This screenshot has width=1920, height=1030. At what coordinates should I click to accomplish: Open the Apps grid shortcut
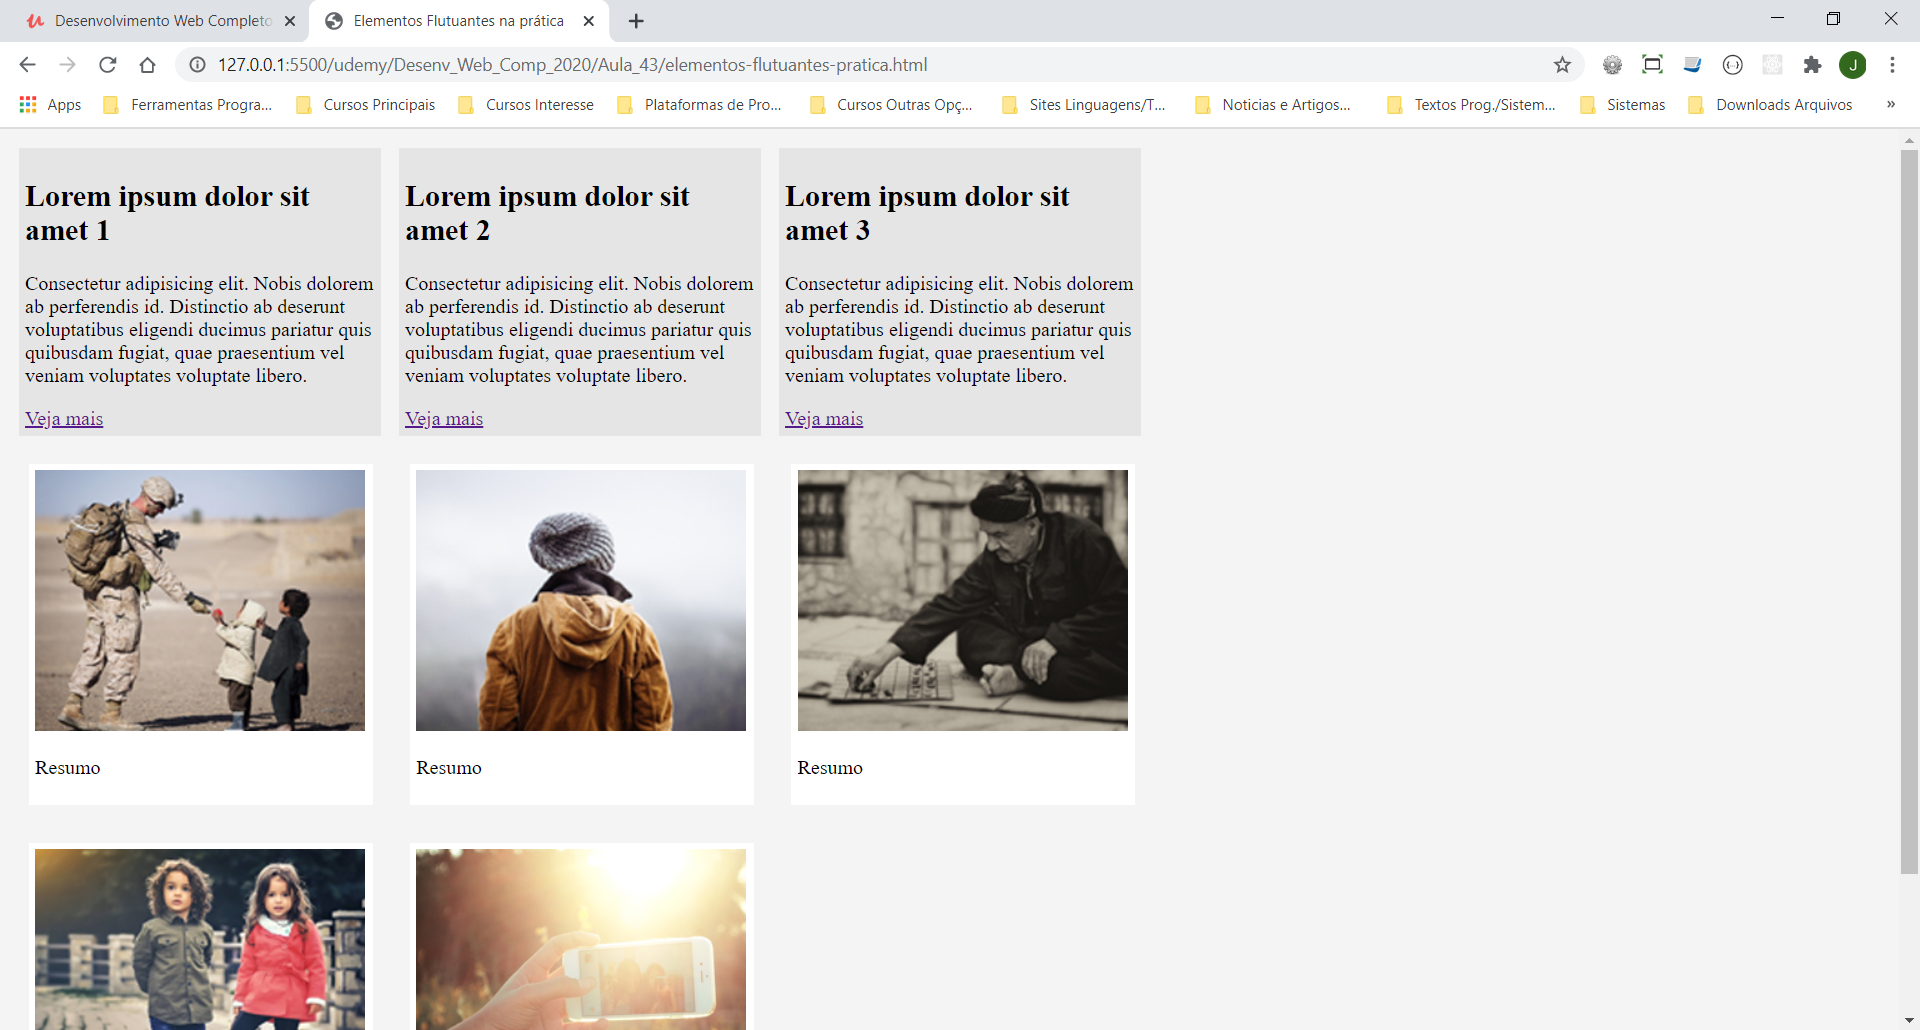coord(50,105)
